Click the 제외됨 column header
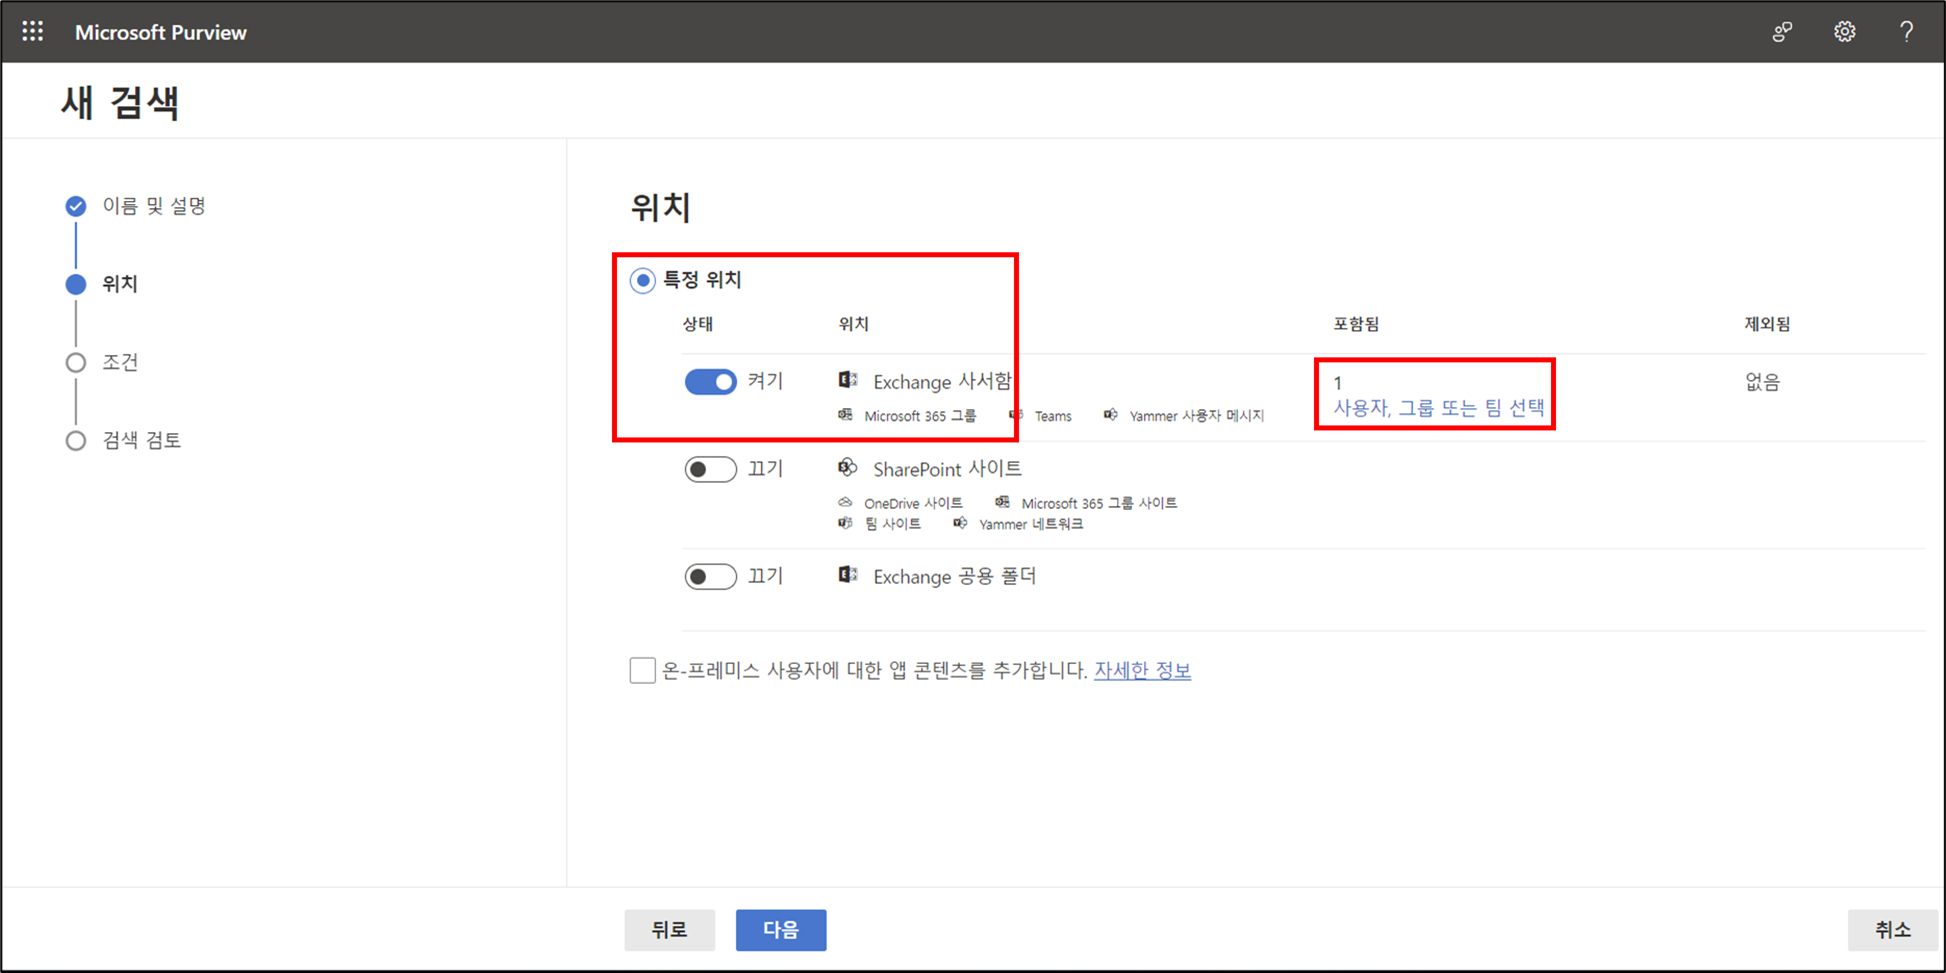This screenshot has width=1946, height=973. pyautogui.click(x=1767, y=324)
